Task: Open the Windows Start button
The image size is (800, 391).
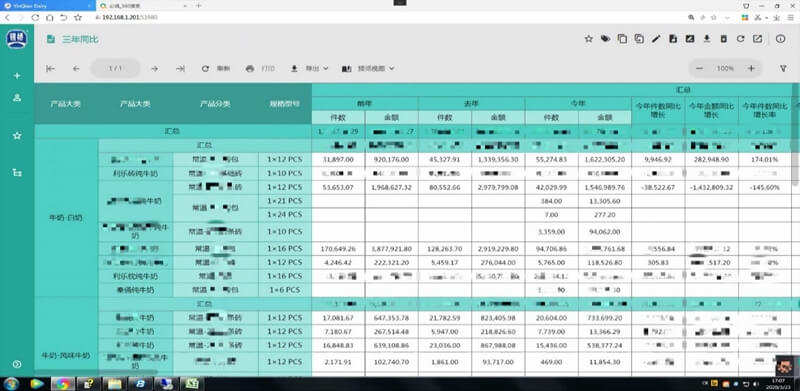Action: (11, 384)
